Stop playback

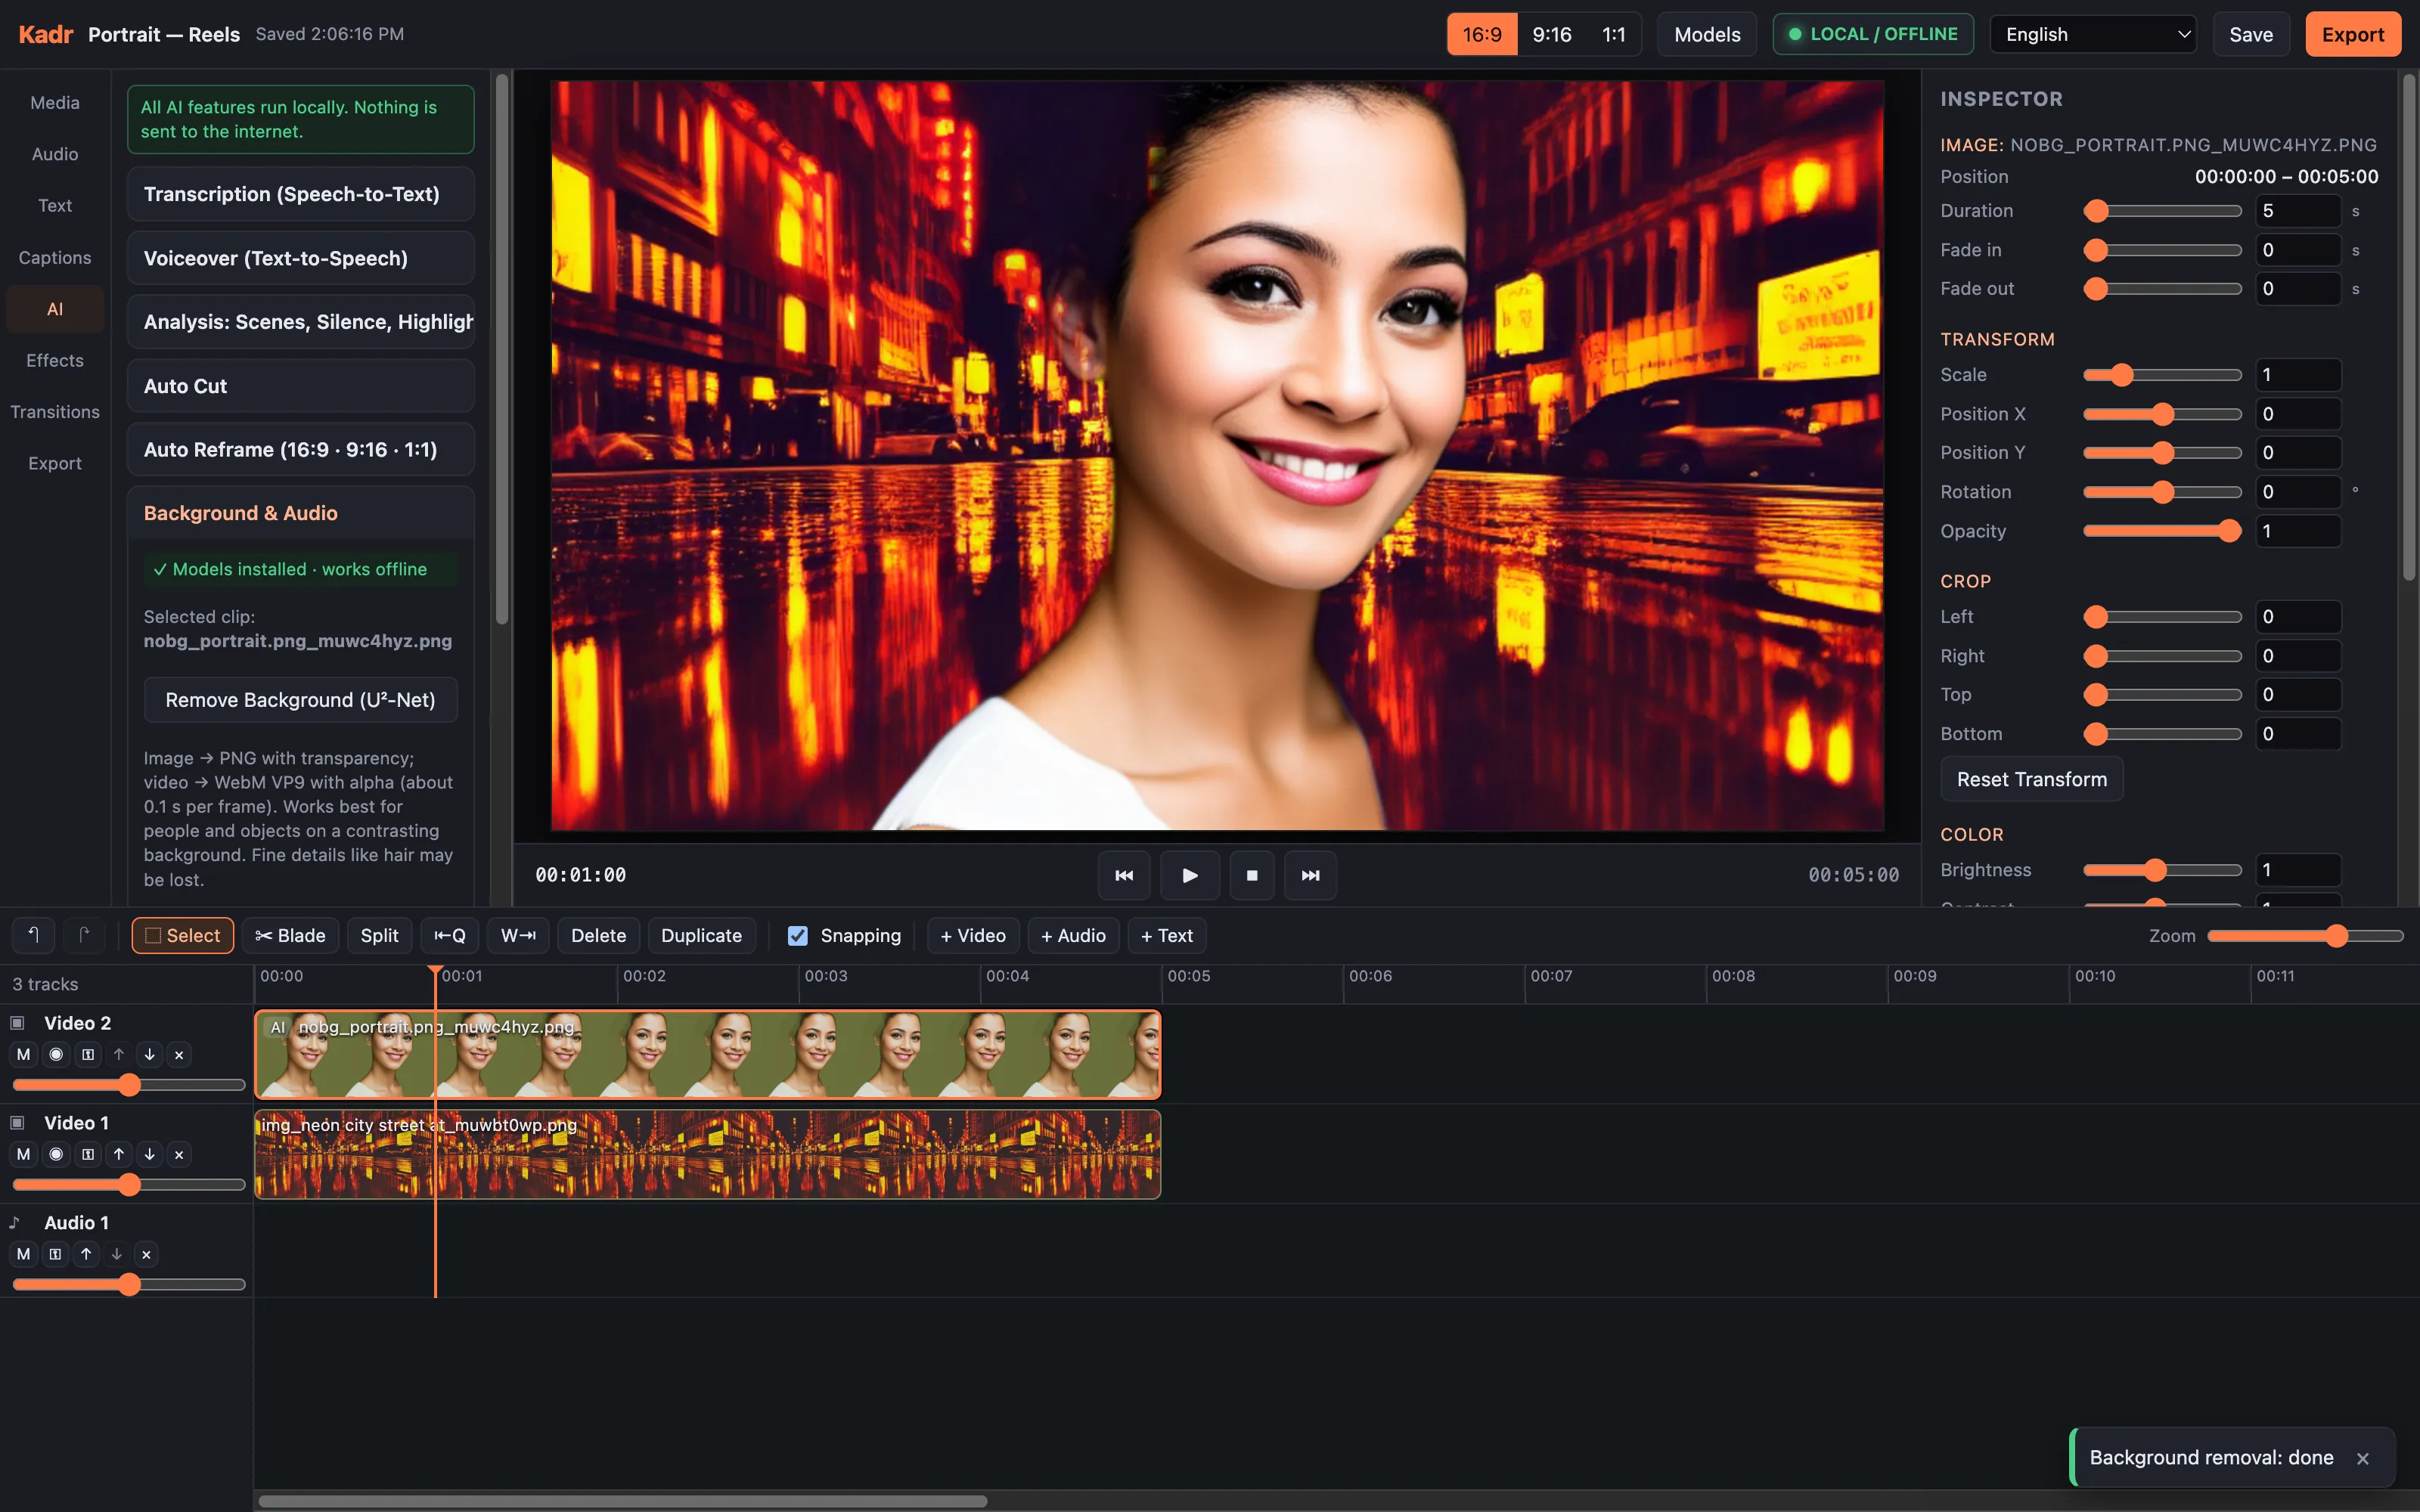1251,875
